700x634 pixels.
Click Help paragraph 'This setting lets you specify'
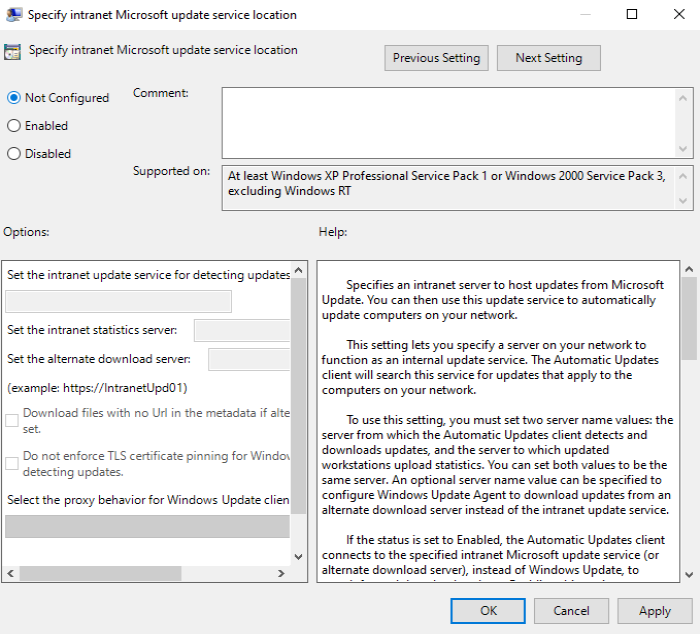tap(490, 367)
